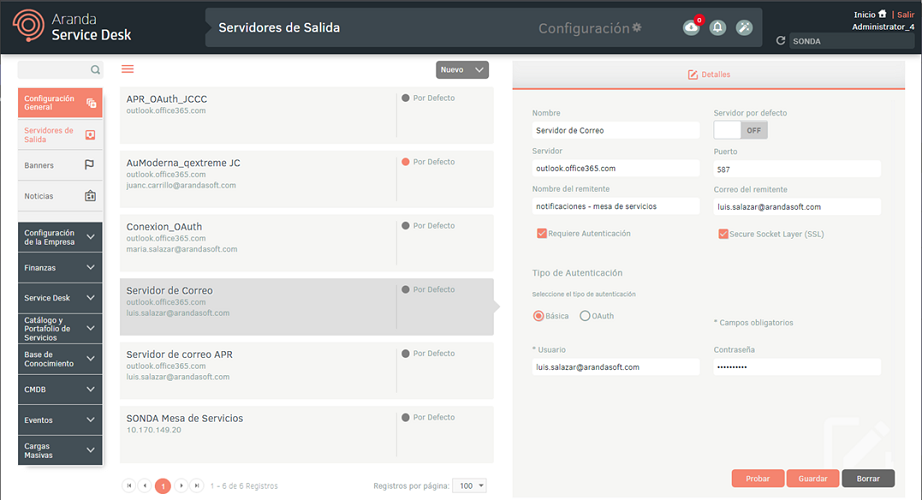Expand the Finanzas section

pyautogui.click(x=60, y=268)
